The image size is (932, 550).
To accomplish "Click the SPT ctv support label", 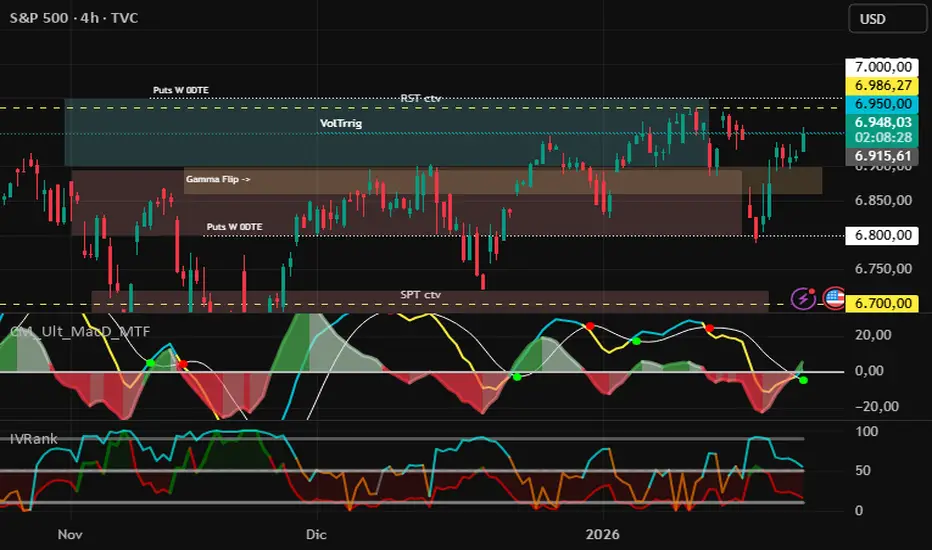I will coord(420,295).
